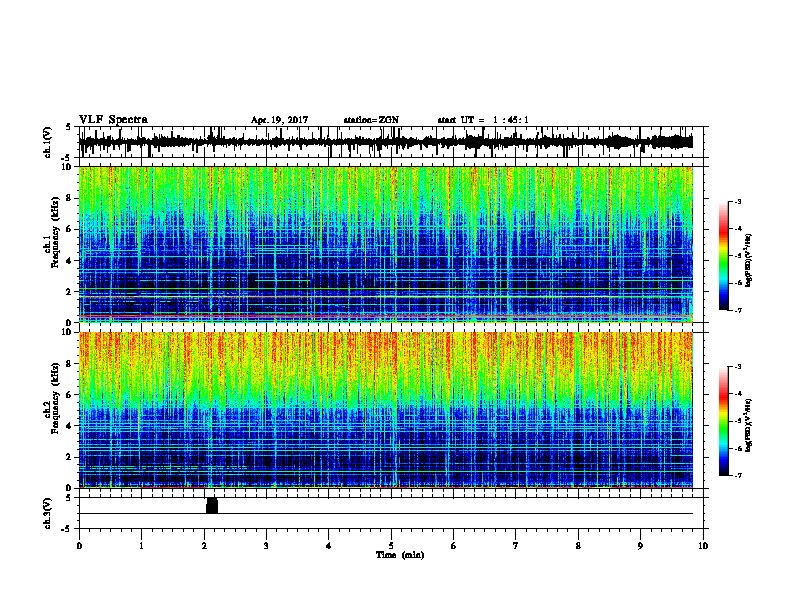Click time axis tick label "6"
792x612 pixels.
pos(454,546)
